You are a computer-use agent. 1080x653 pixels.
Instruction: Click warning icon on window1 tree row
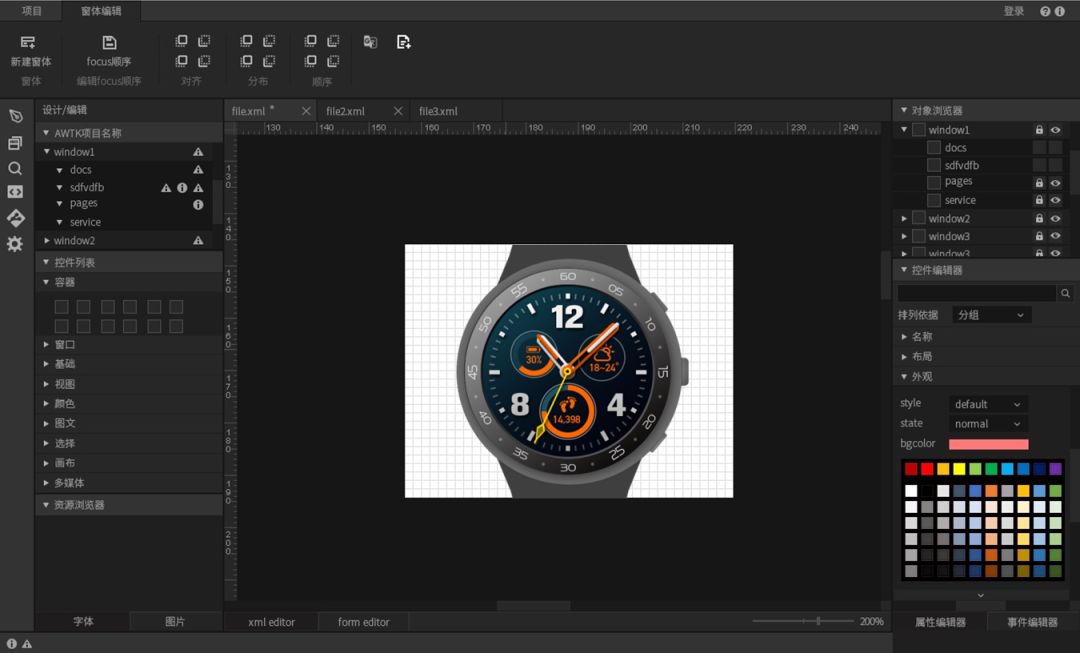(x=198, y=152)
